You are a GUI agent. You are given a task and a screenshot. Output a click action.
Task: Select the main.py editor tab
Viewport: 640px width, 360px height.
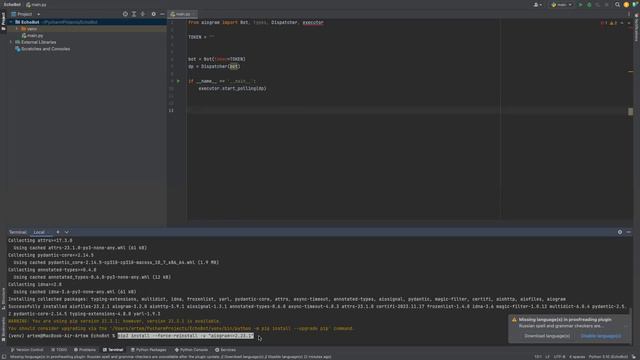pyautogui.click(x=182, y=14)
